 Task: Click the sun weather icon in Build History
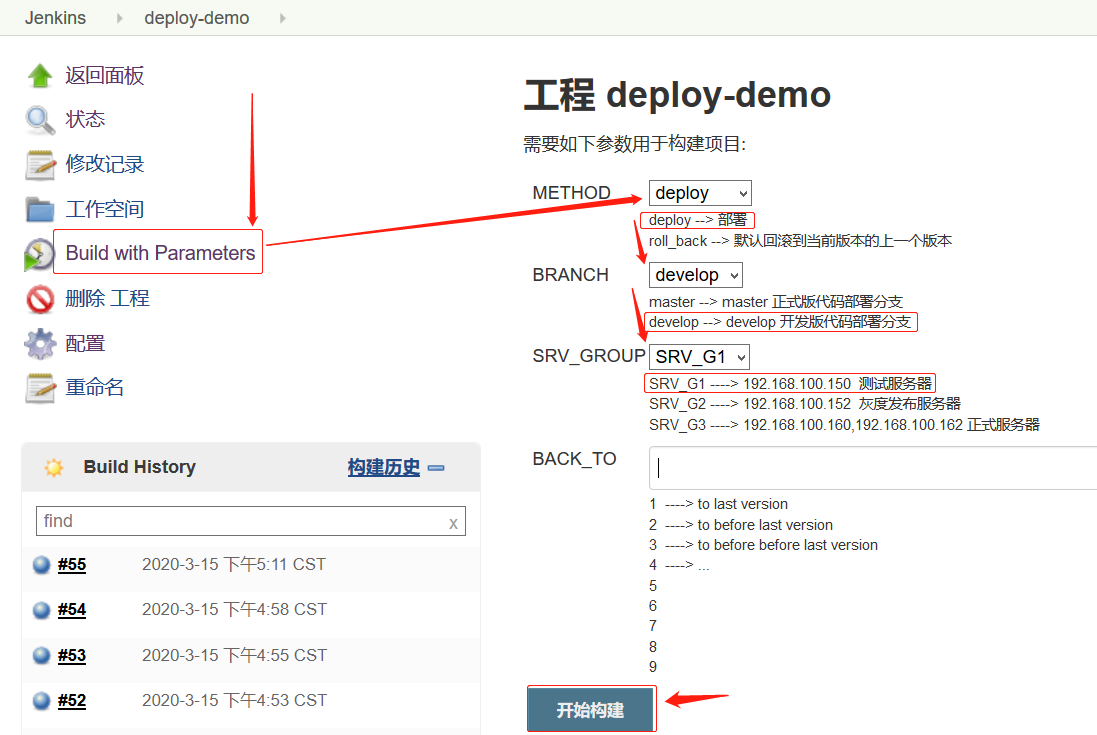click(x=54, y=467)
